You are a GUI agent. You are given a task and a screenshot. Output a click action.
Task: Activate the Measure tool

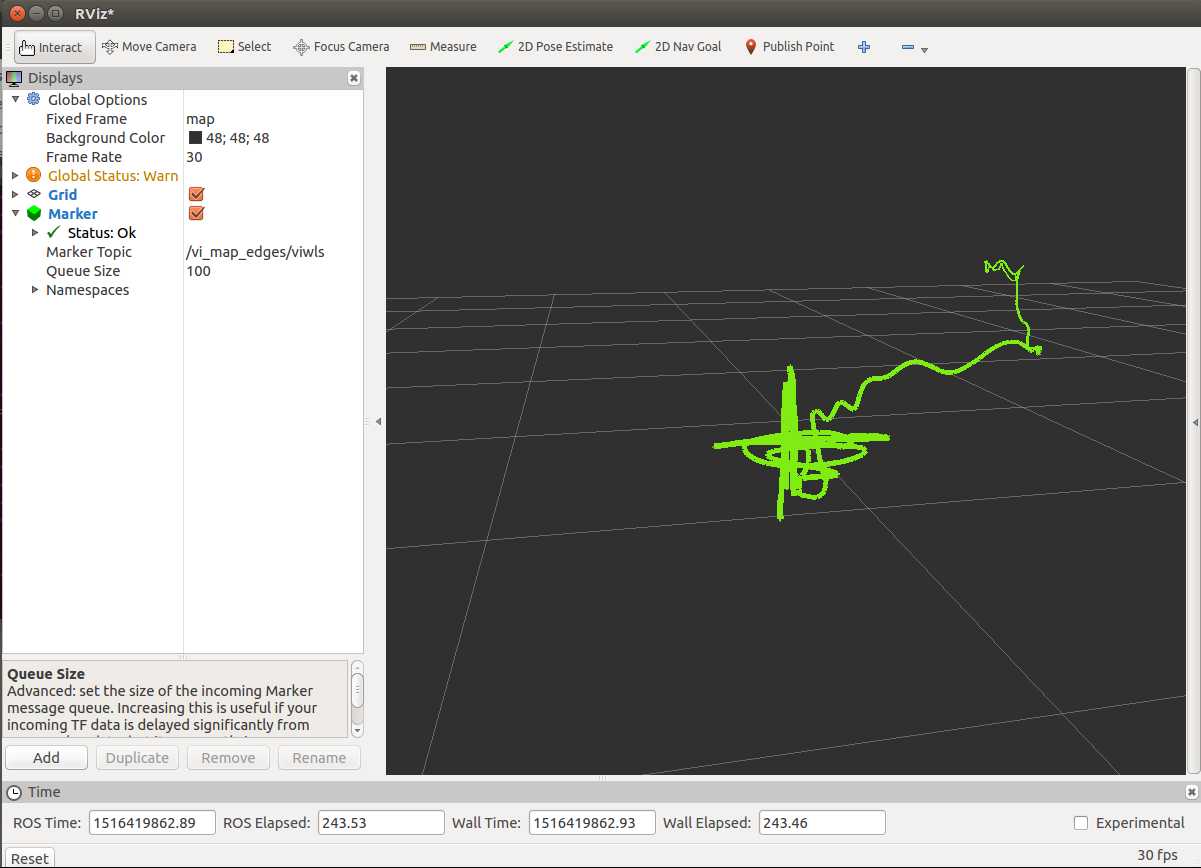pyautogui.click(x=443, y=47)
